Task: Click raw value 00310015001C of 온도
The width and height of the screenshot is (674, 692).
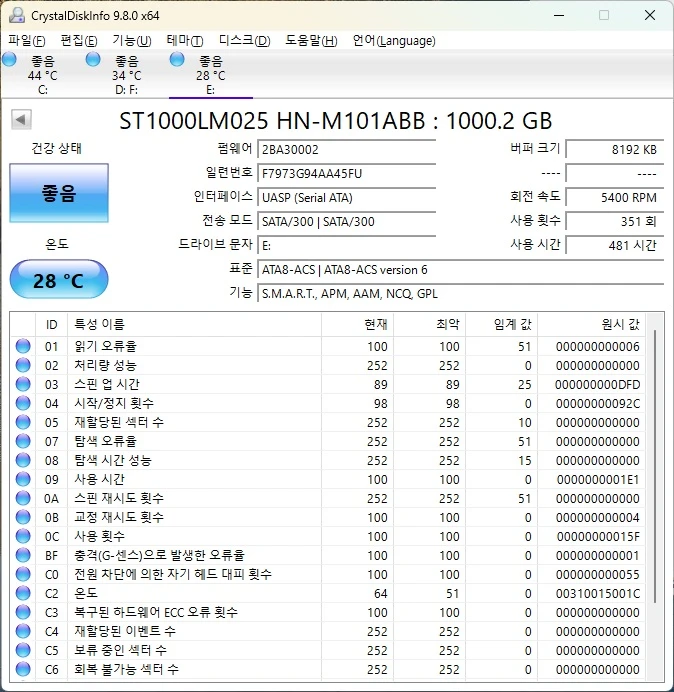Action: point(598,594)
